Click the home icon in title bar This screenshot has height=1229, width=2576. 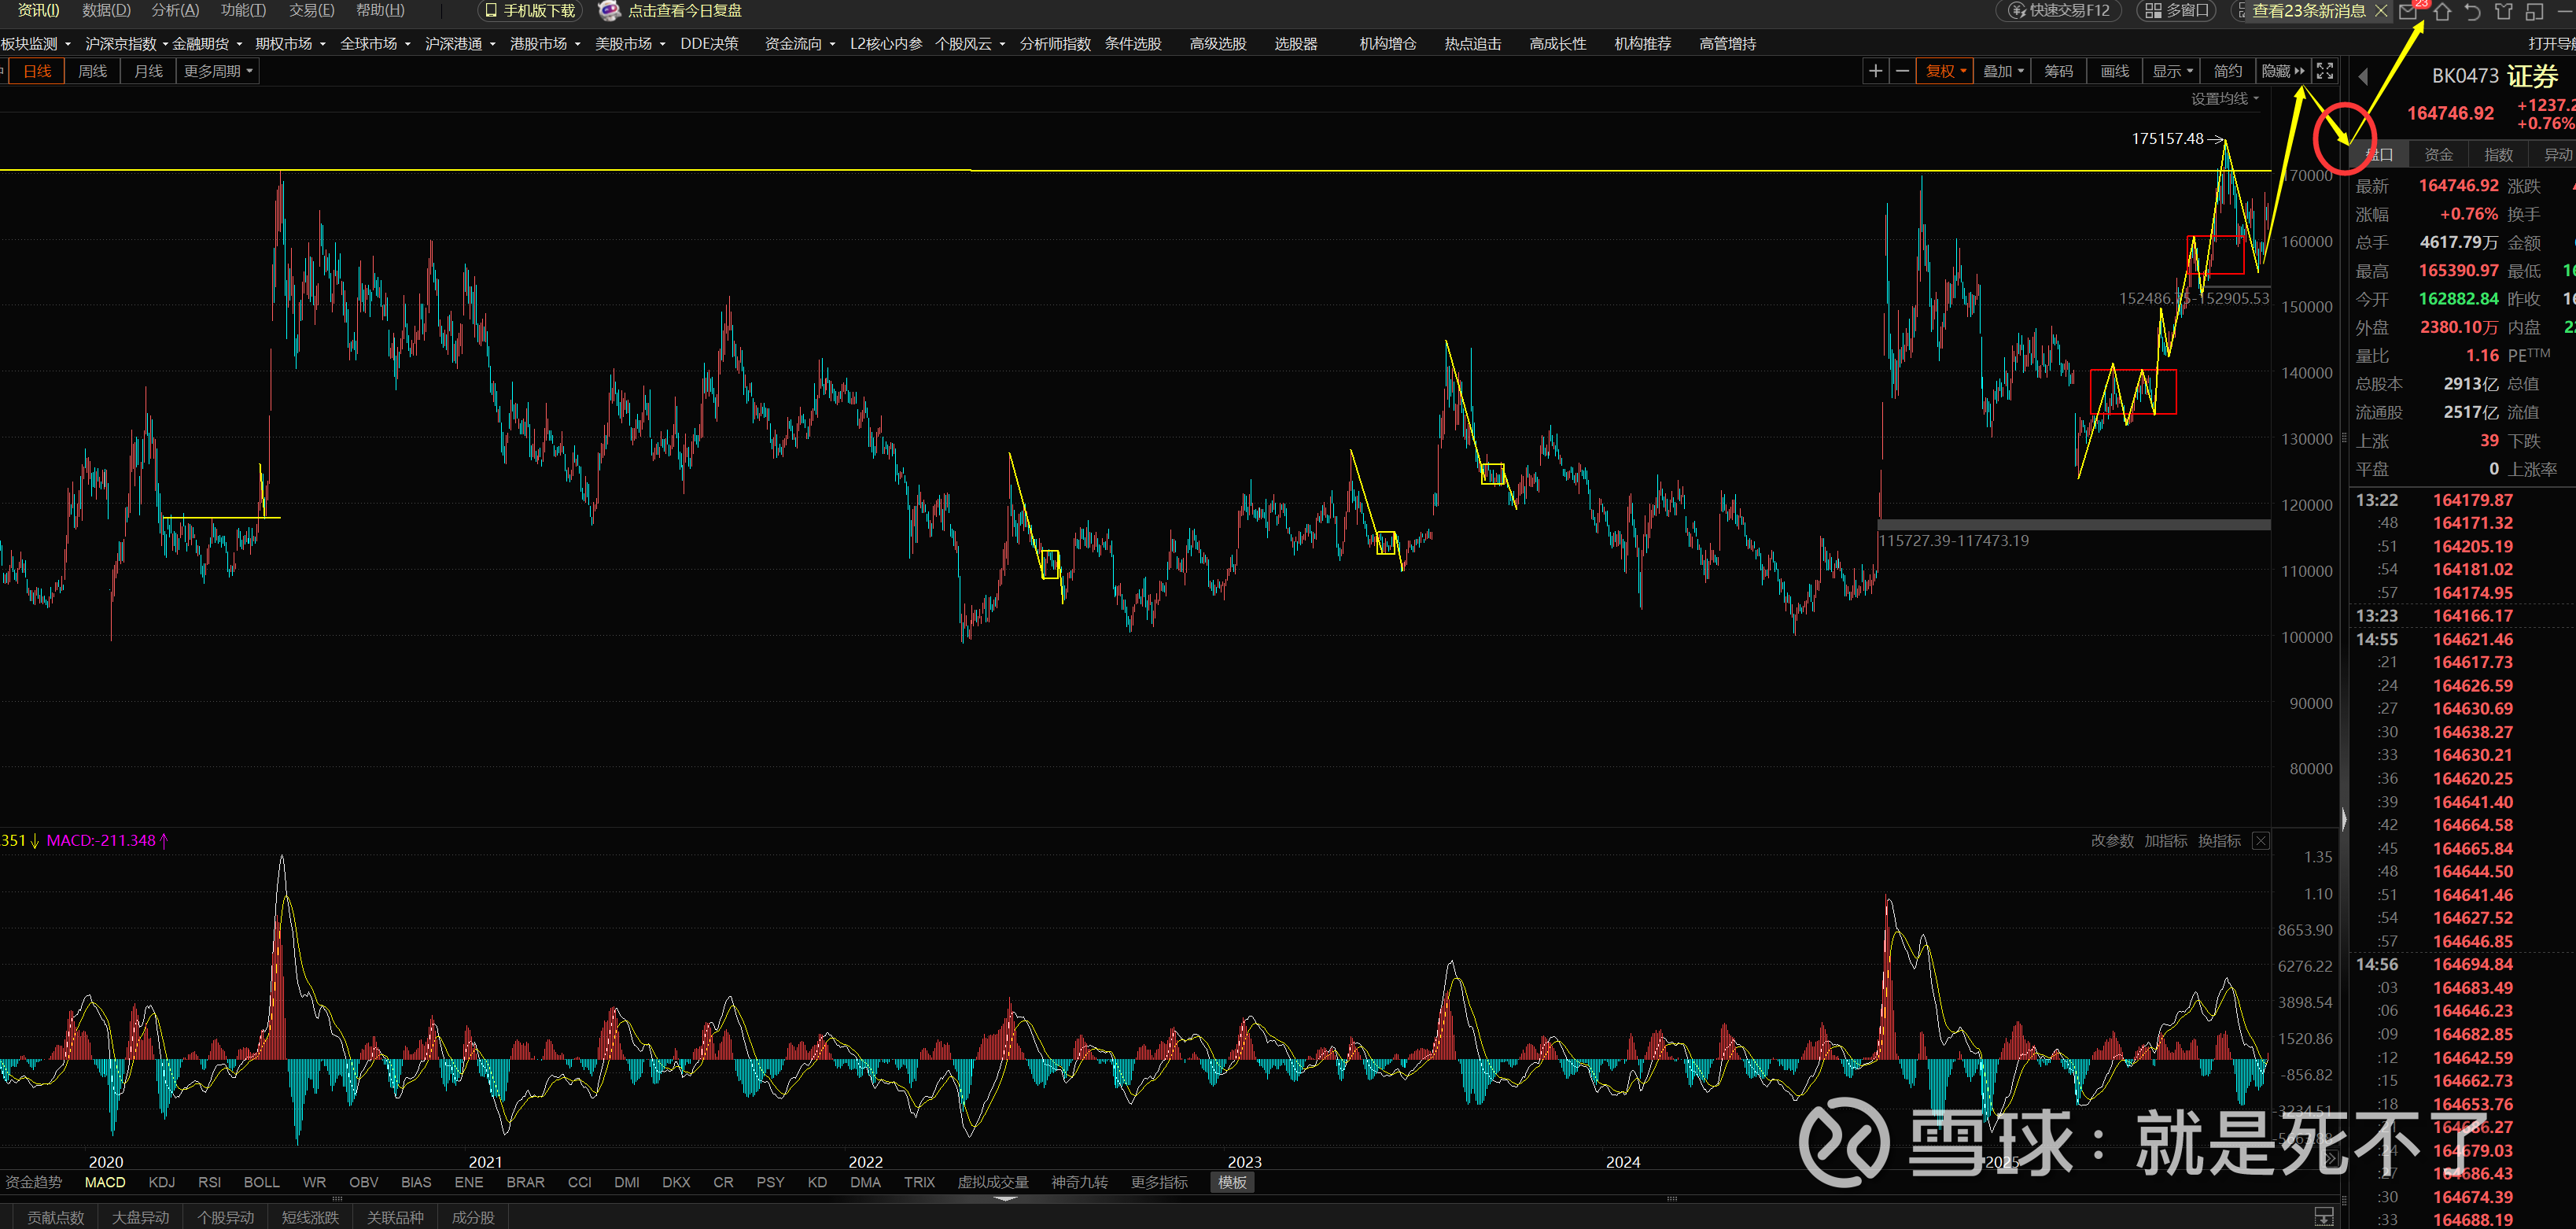[2442, 11]
